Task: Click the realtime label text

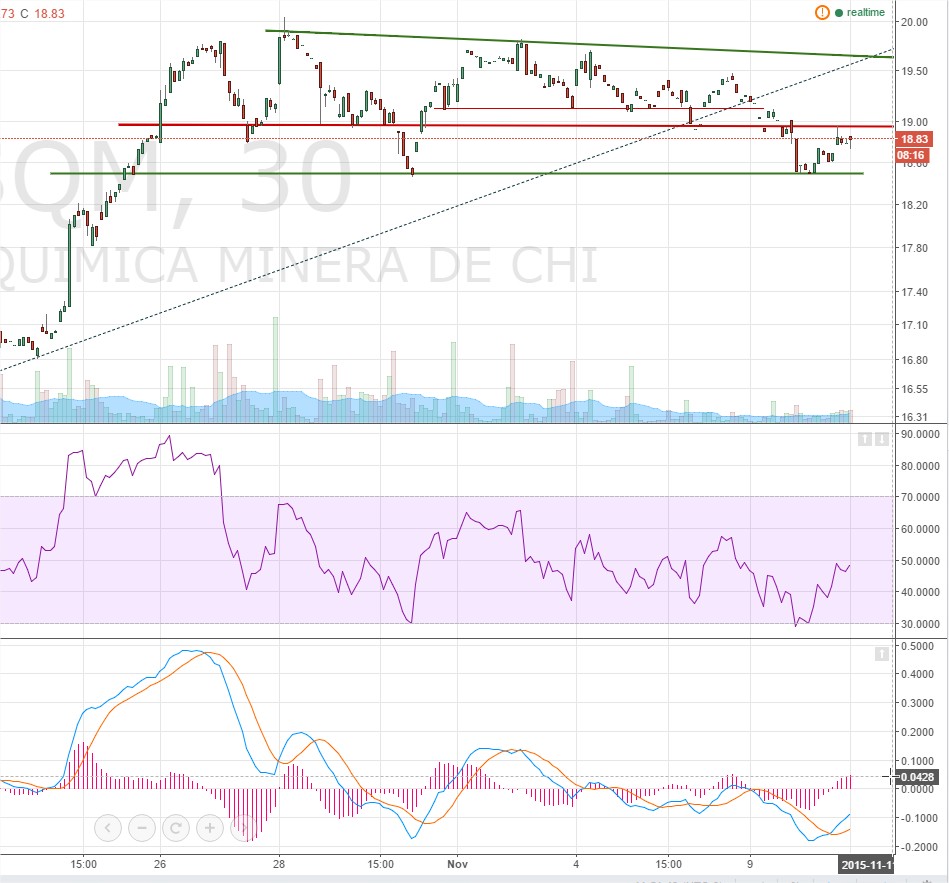Action: [x=865, y=13]
